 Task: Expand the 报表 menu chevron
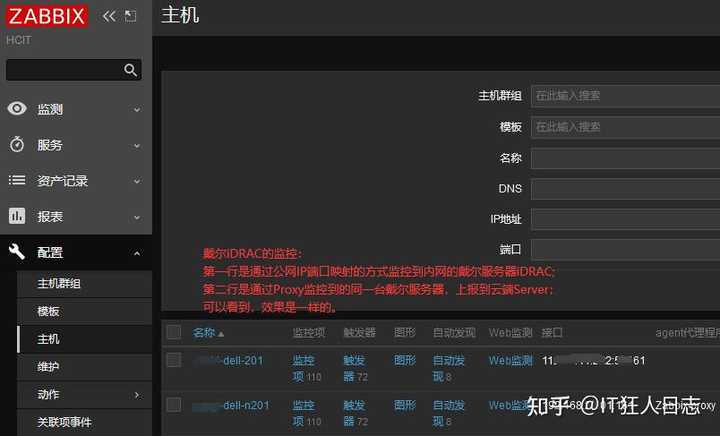[x=137, y=217]
